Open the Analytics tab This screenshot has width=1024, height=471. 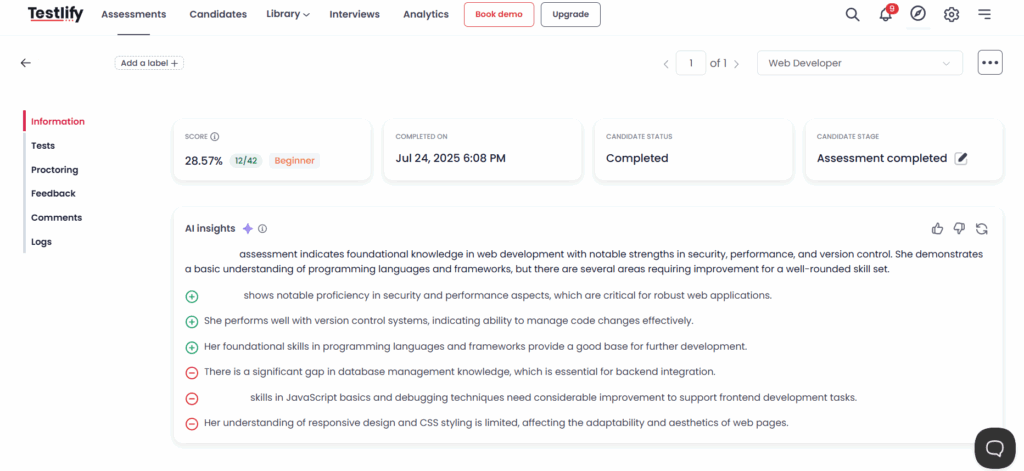[426, 14]
